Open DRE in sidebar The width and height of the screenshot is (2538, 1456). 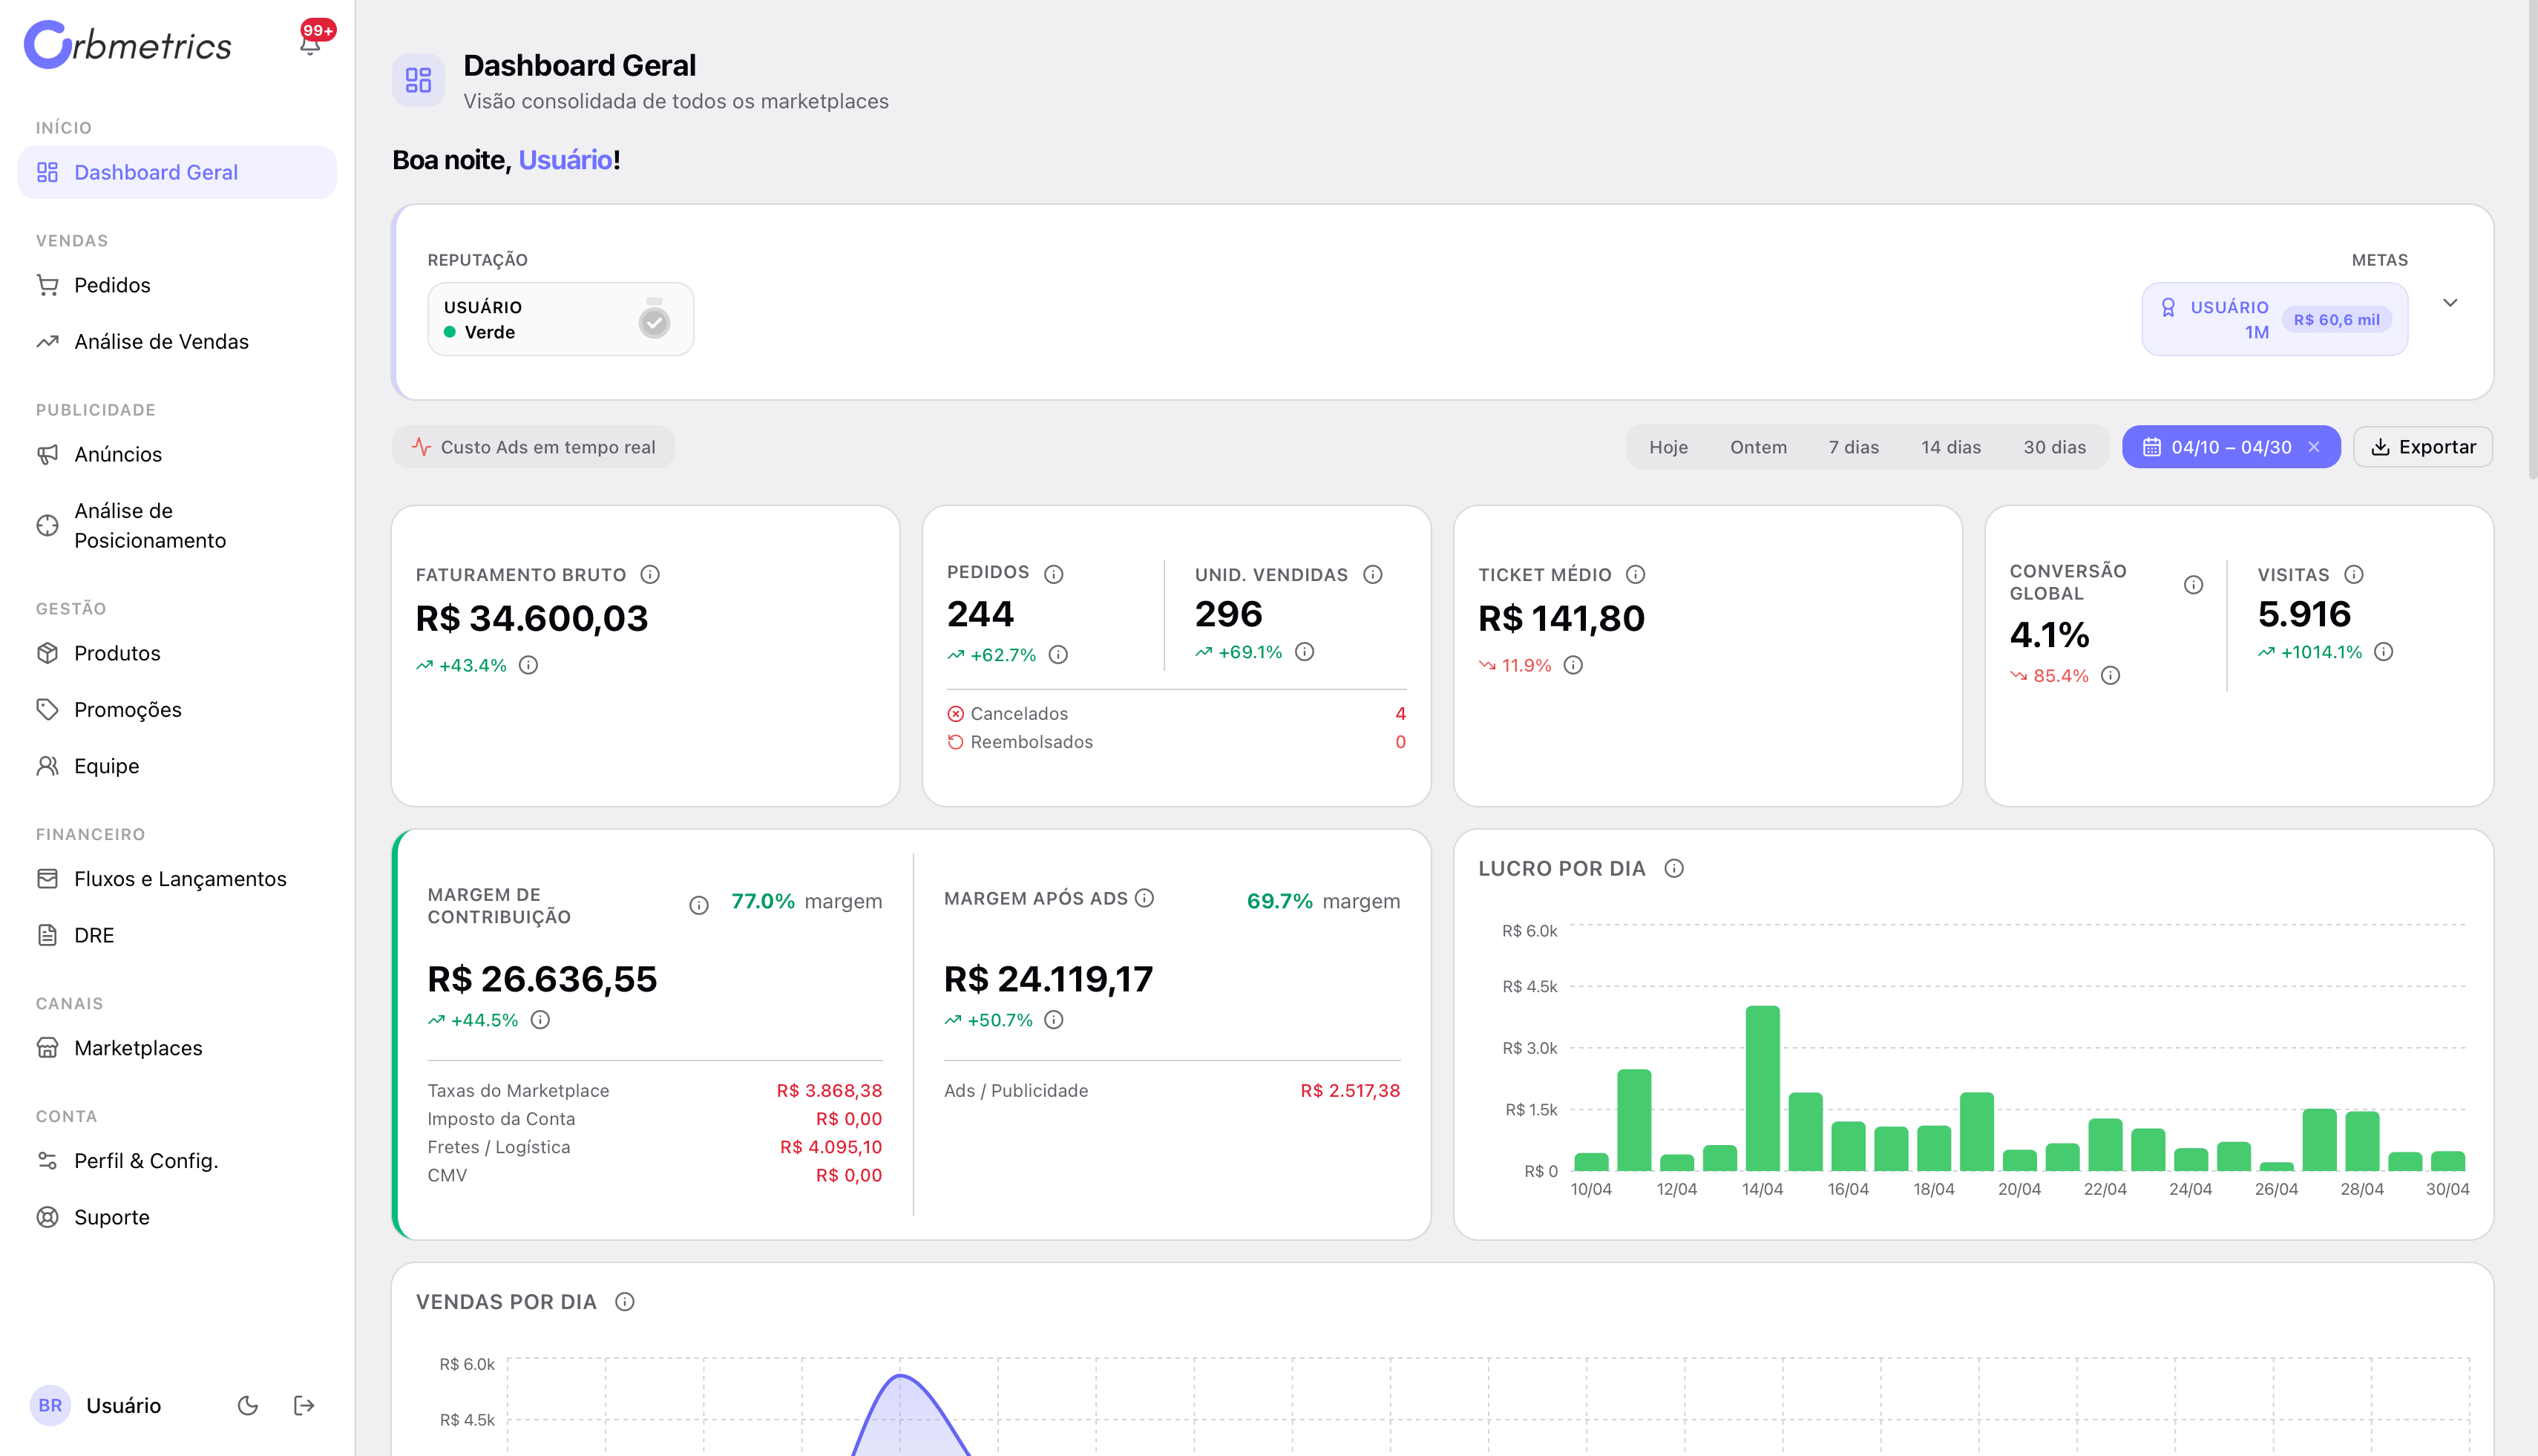pyautogui.click(x=177, y=935)
